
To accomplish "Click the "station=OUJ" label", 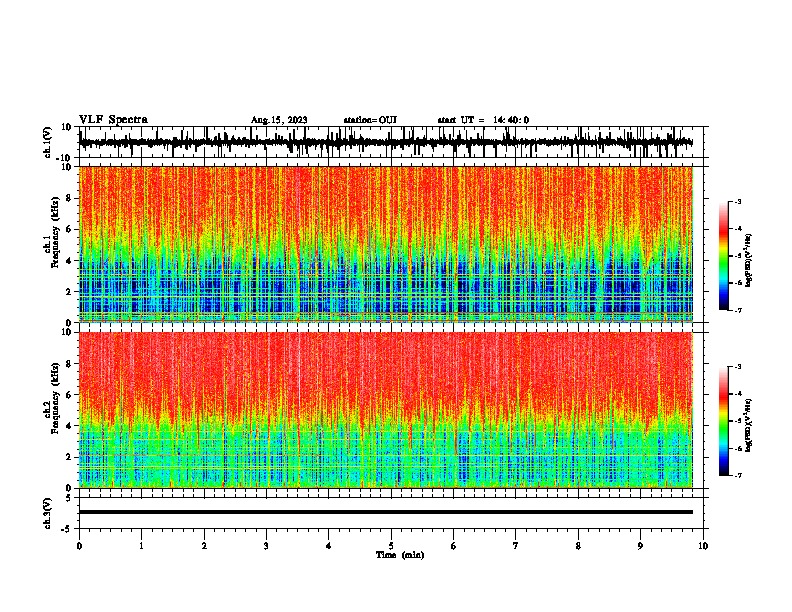I will 370,120.
